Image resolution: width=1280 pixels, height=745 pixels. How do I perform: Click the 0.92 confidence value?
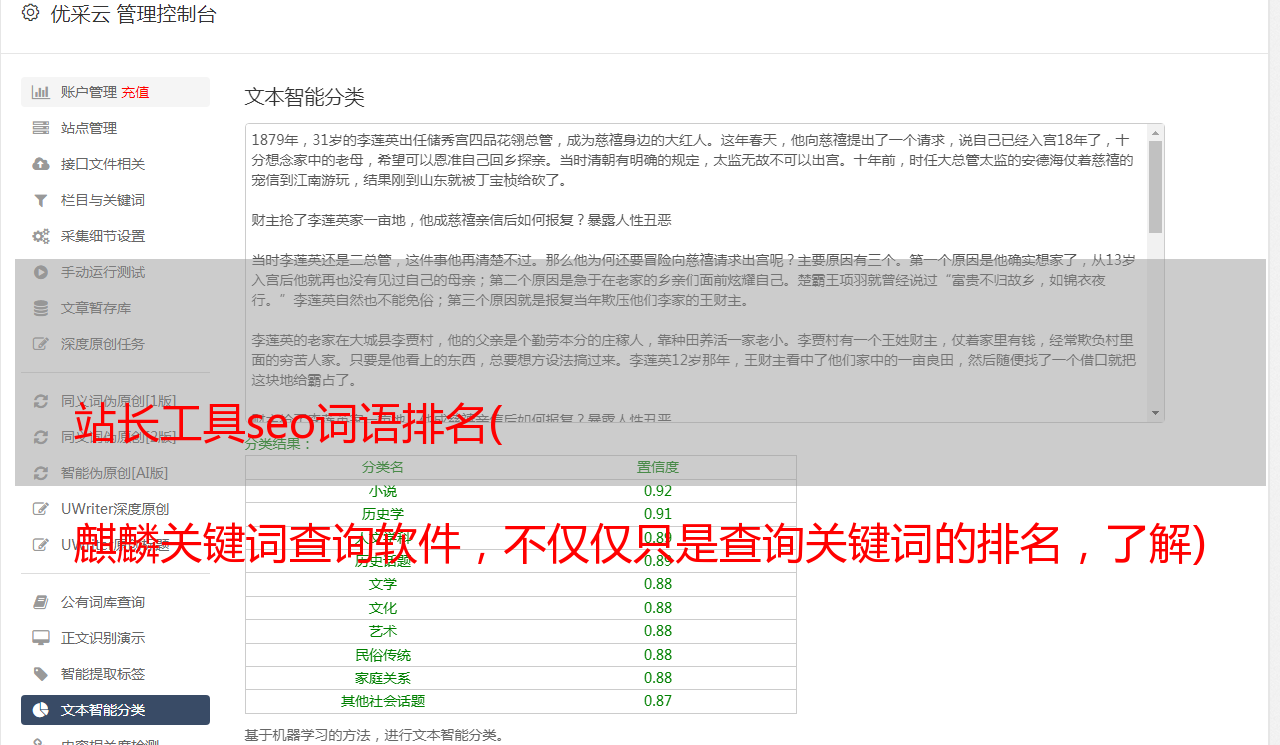[x=658, y=491]
